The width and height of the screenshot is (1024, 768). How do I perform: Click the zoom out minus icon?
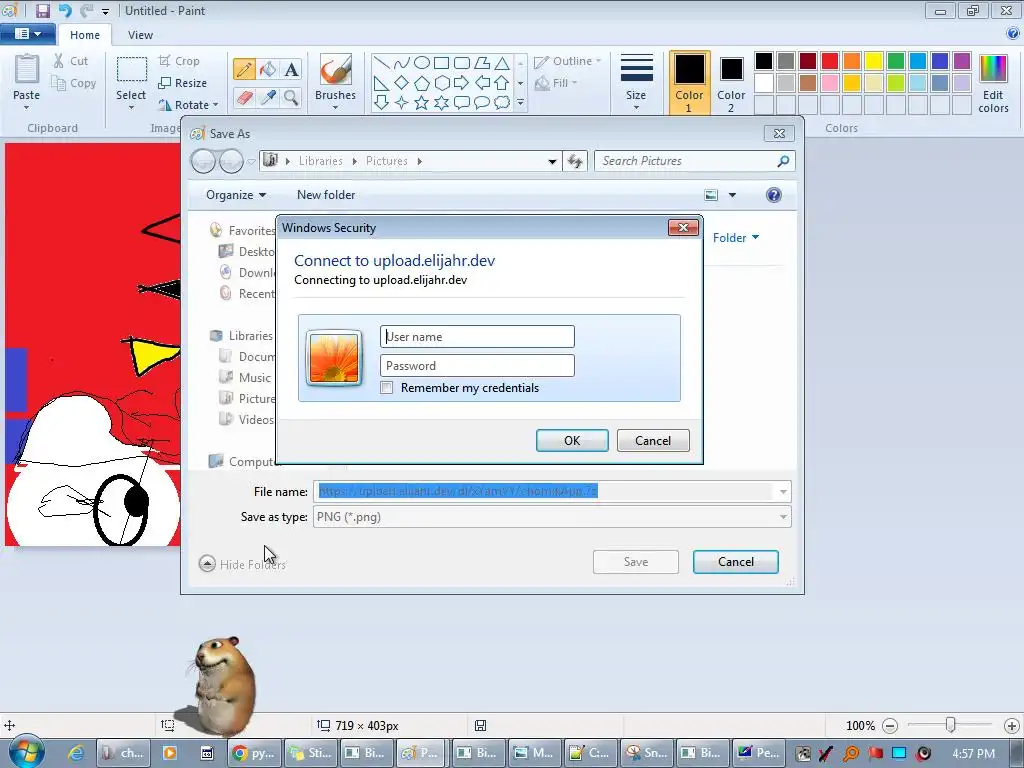pos(889,726)
